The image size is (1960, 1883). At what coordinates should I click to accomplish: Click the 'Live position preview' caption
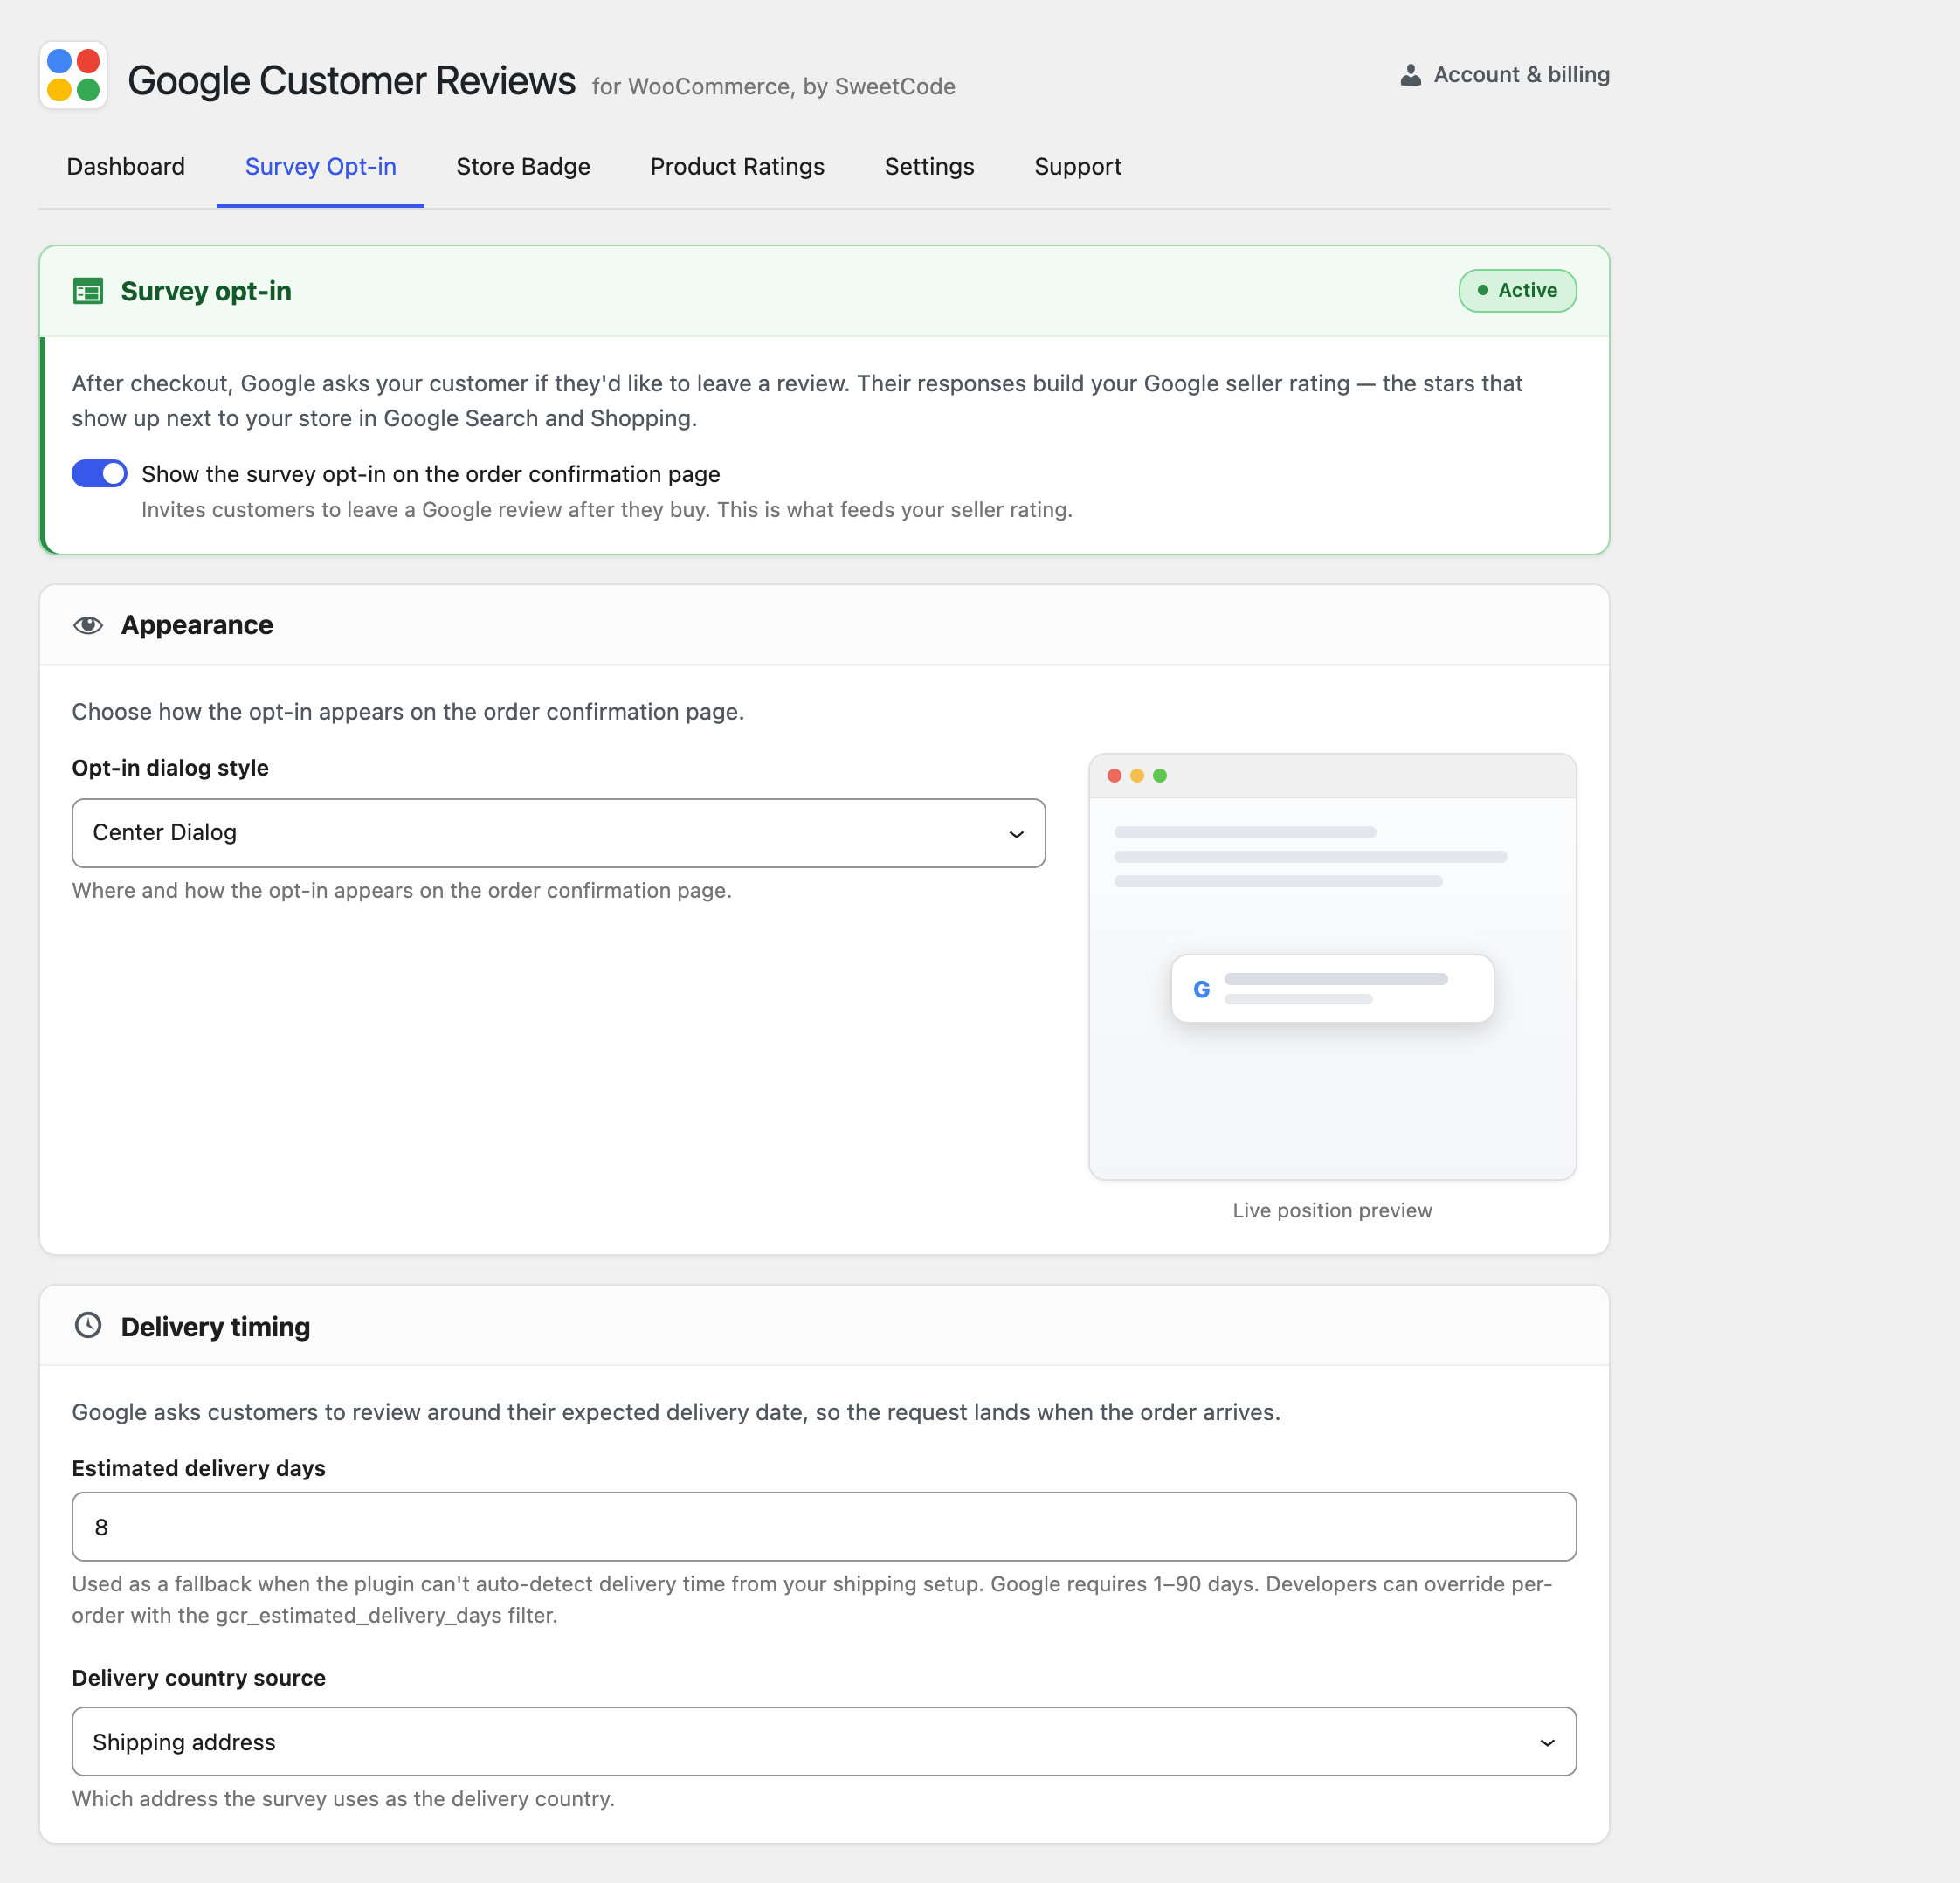(x=1332, y=1210)
